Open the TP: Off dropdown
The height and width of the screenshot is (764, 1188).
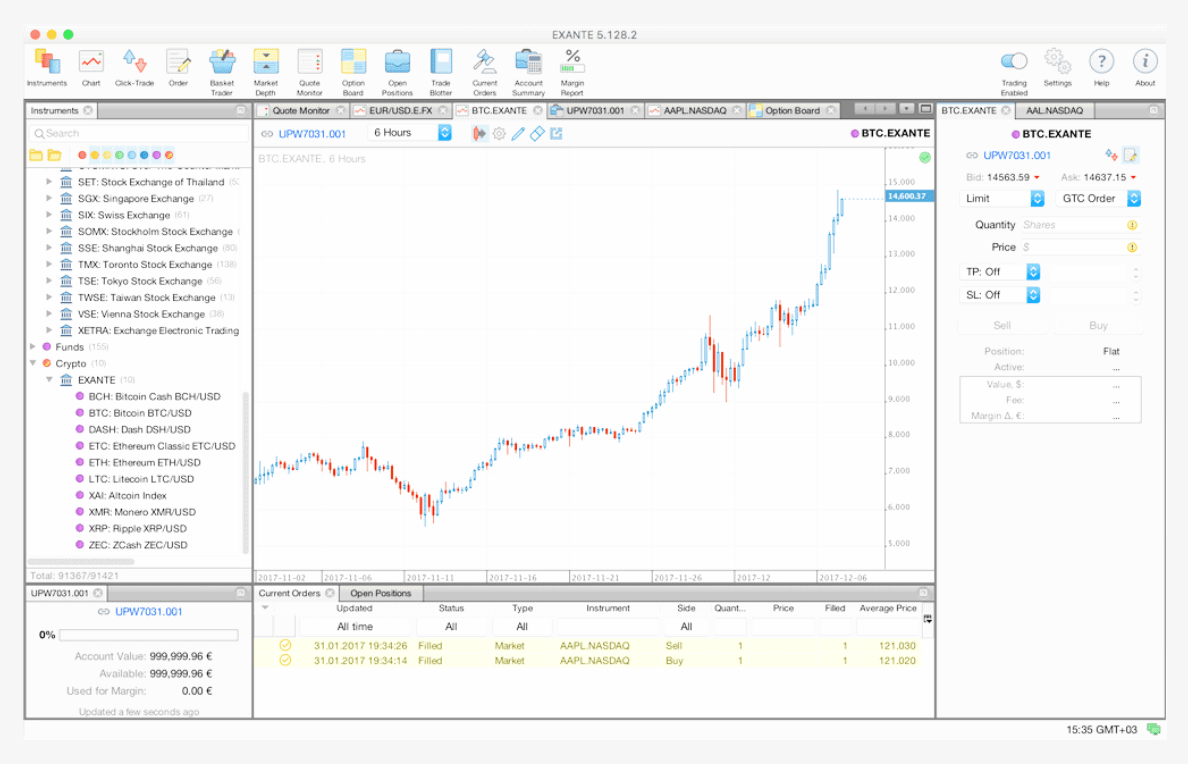[999, 271]
